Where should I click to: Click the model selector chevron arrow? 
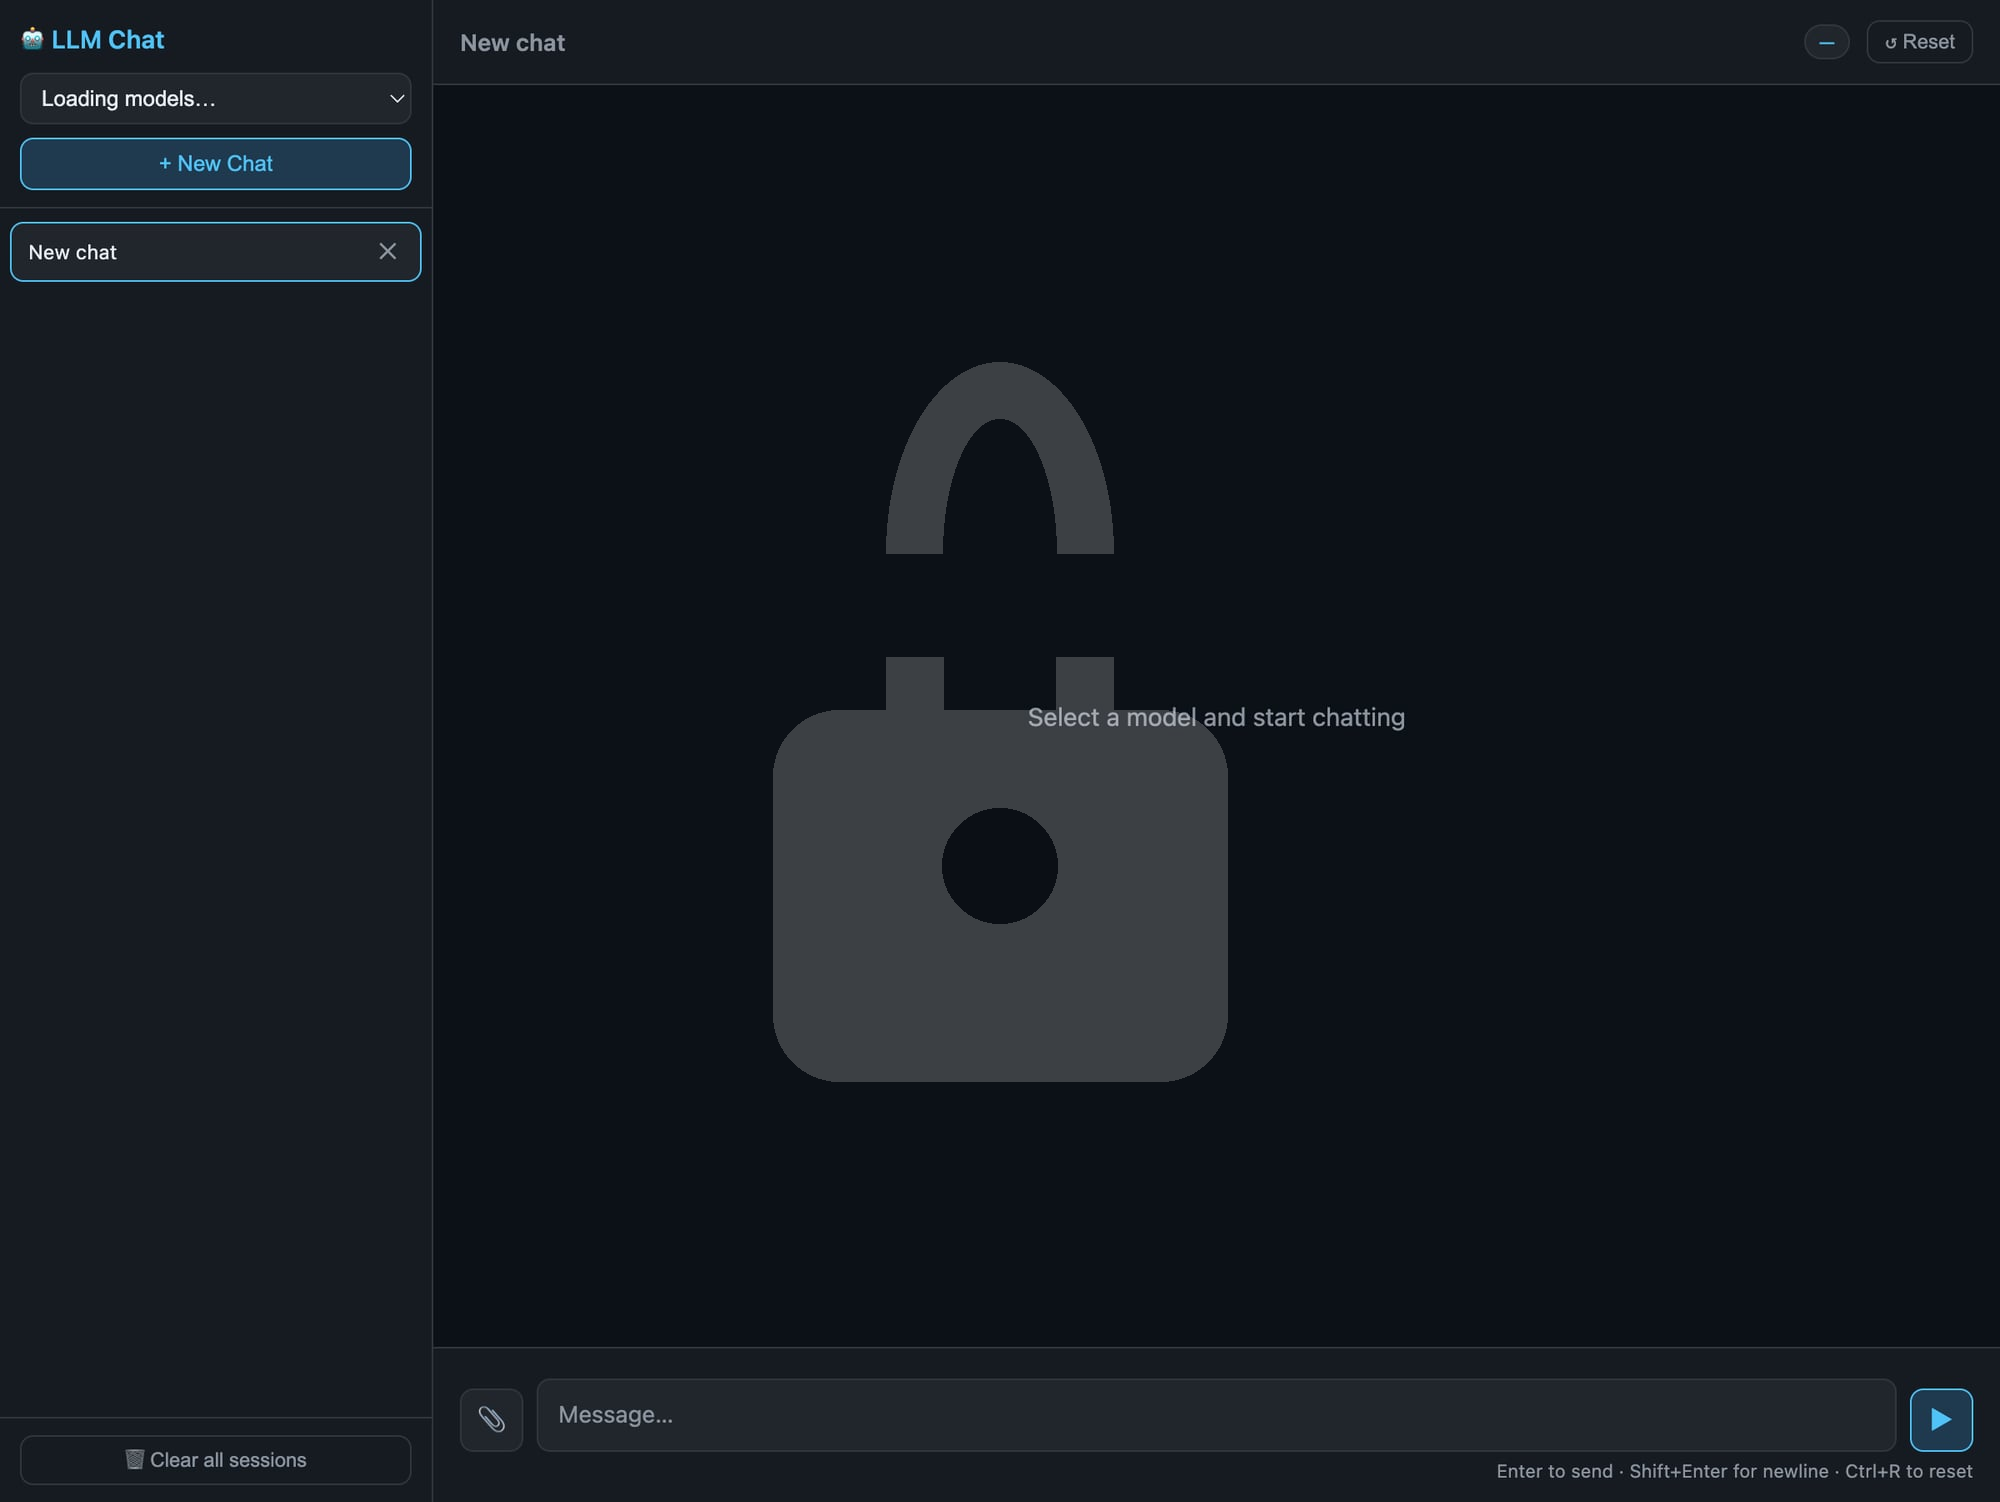point(397,98)
